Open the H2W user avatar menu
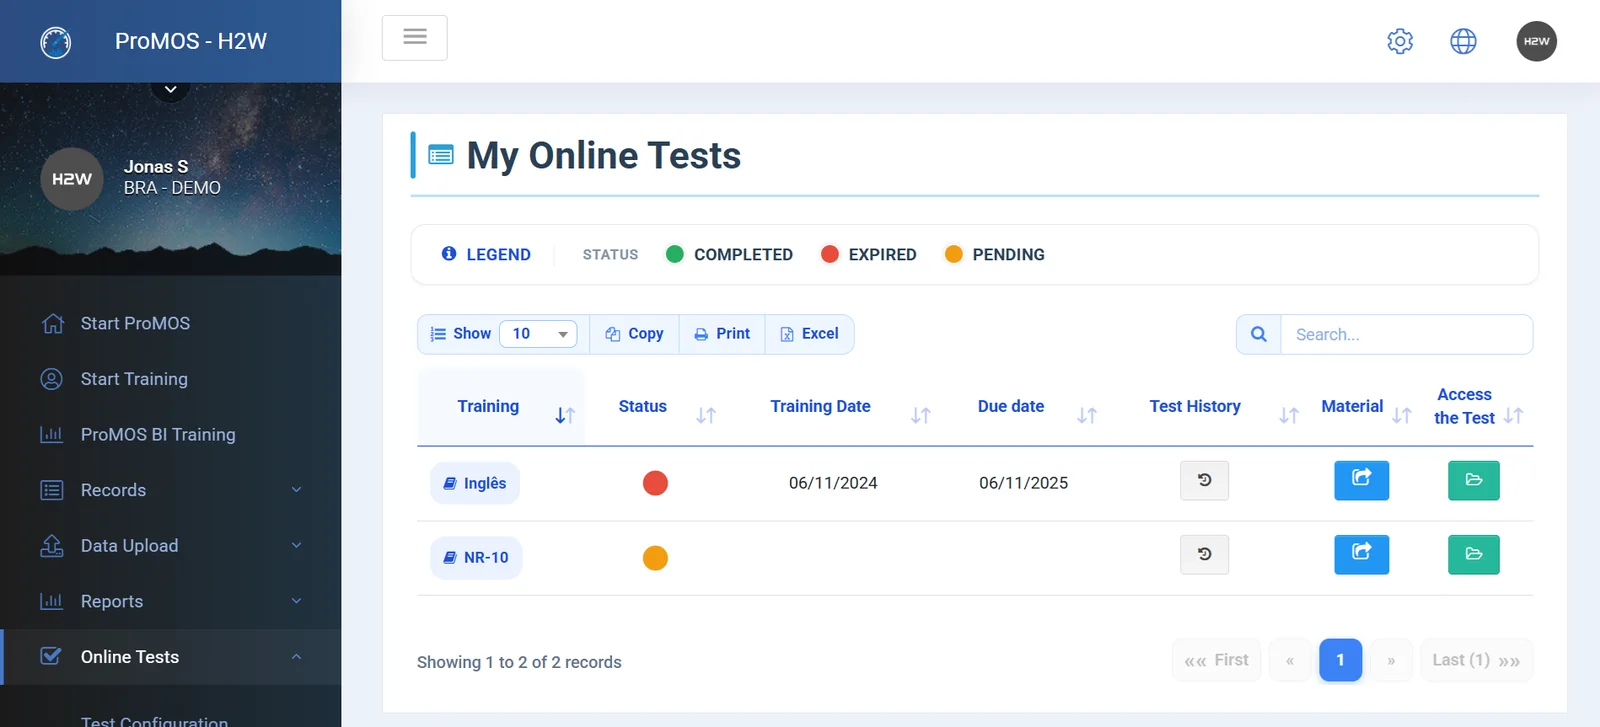This screenshot has height=727, width=1600. point(1536,41)
